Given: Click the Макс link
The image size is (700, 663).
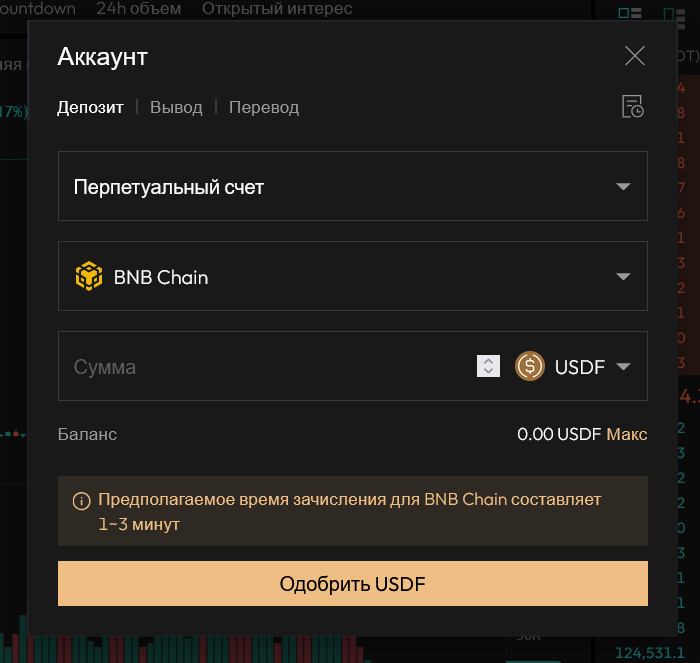Looking at the screenshot, I should pos(627,434).
